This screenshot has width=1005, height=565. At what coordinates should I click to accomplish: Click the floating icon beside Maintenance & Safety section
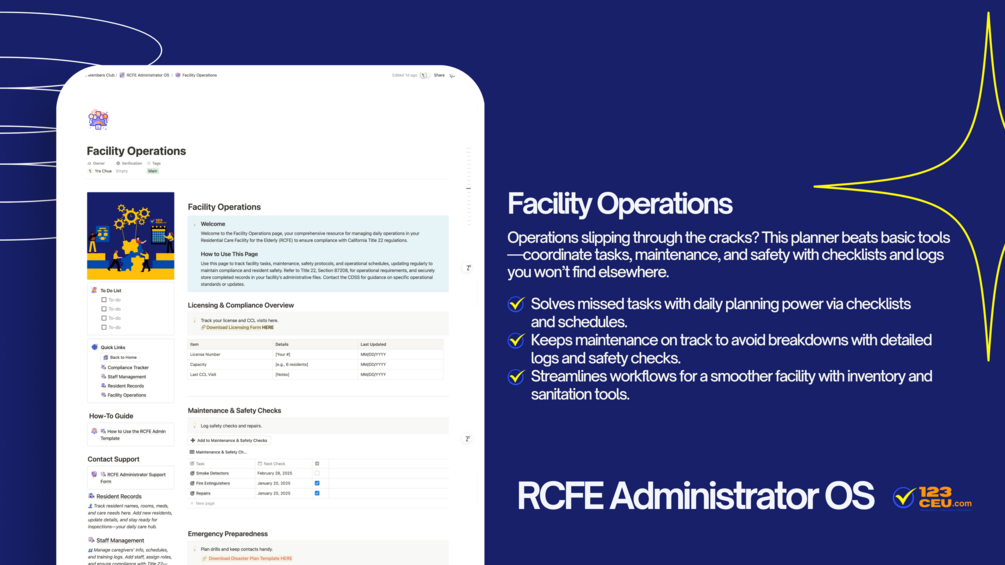click(467, 439)
